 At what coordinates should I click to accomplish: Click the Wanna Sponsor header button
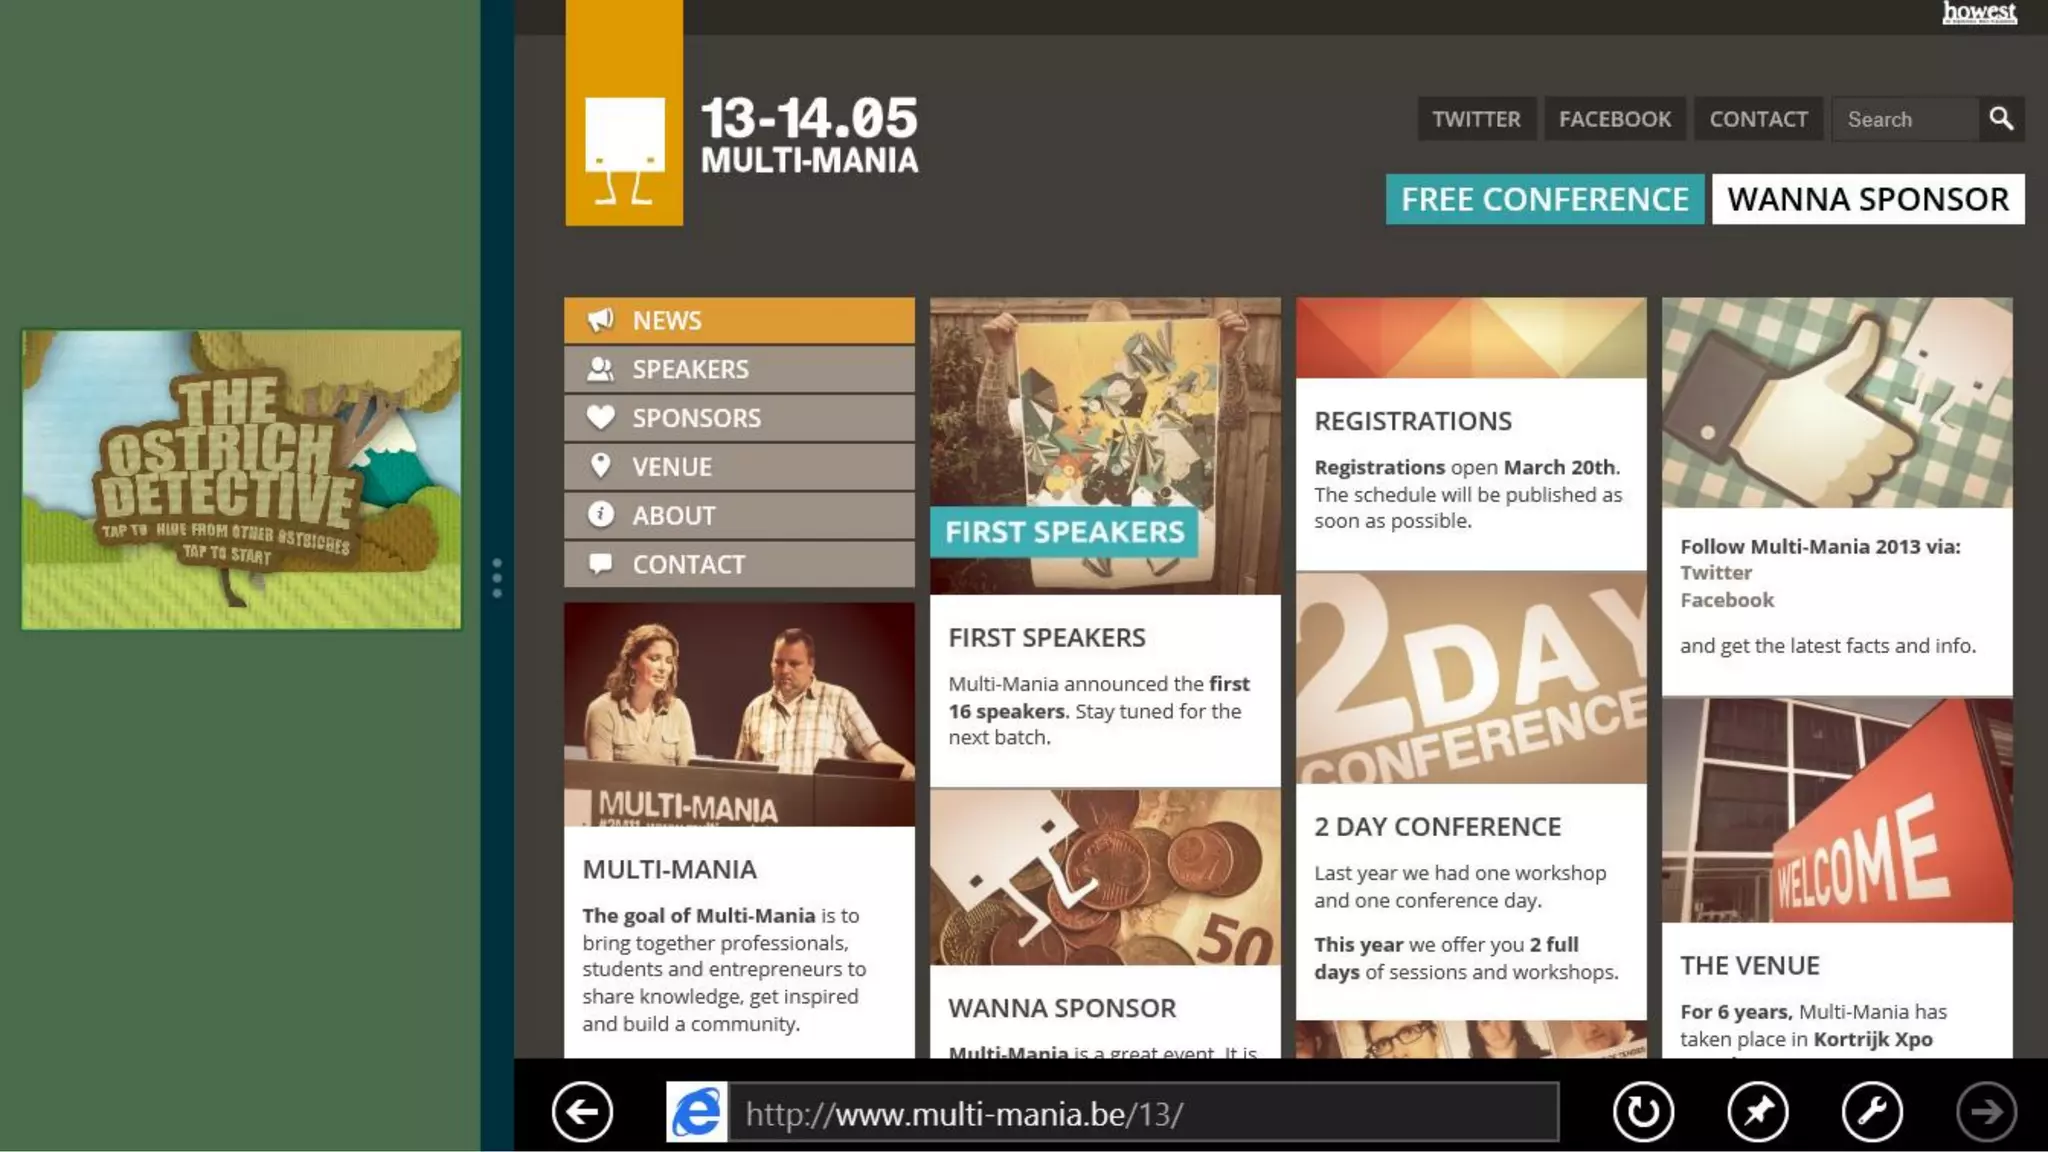(1867, 199)
